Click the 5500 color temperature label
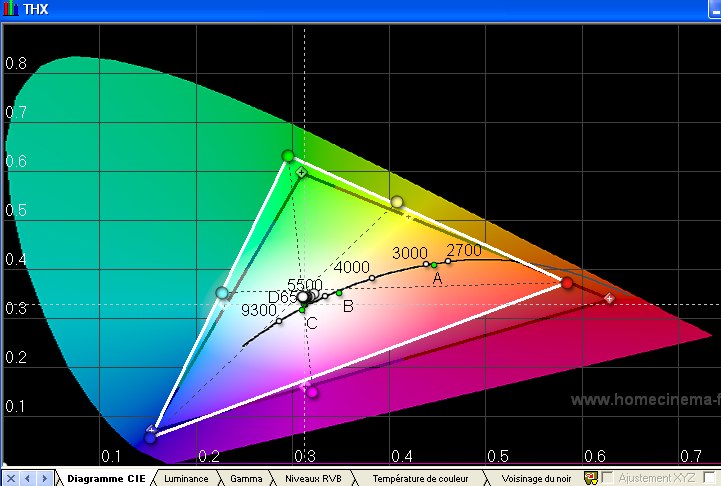This screenshot has width=721, height=486. point(305,284)
